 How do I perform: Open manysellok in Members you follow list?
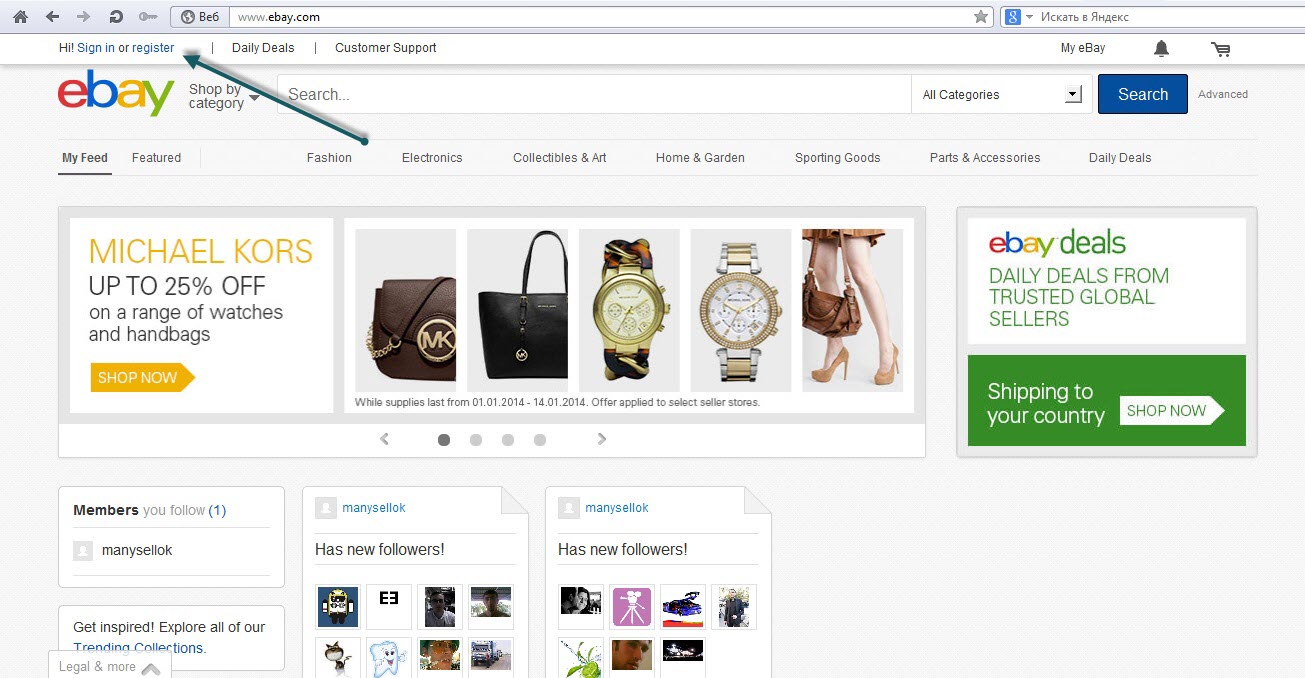[x=137, y=551]
